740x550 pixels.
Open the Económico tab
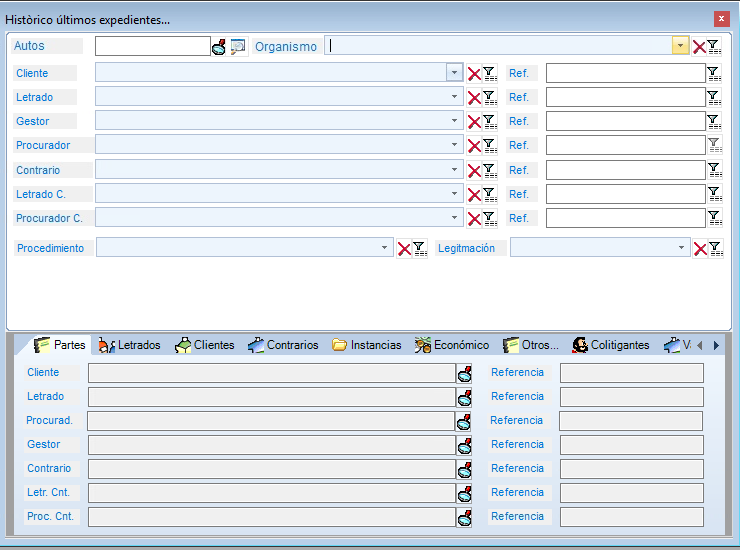point(452,345)
